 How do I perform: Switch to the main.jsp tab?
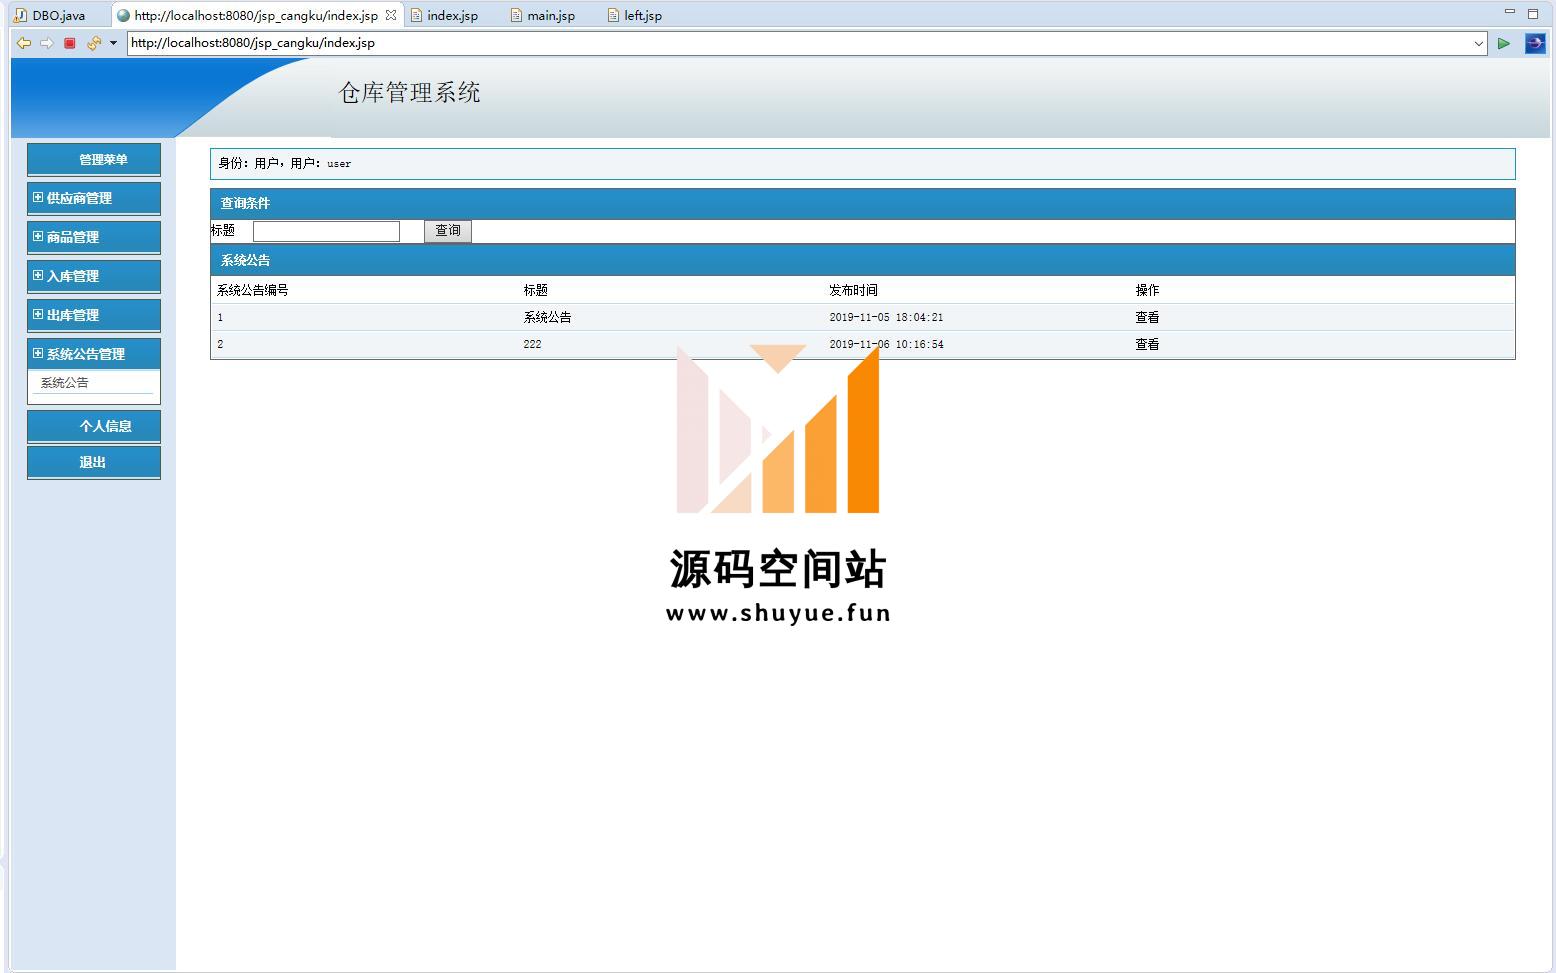click(543, 15)
